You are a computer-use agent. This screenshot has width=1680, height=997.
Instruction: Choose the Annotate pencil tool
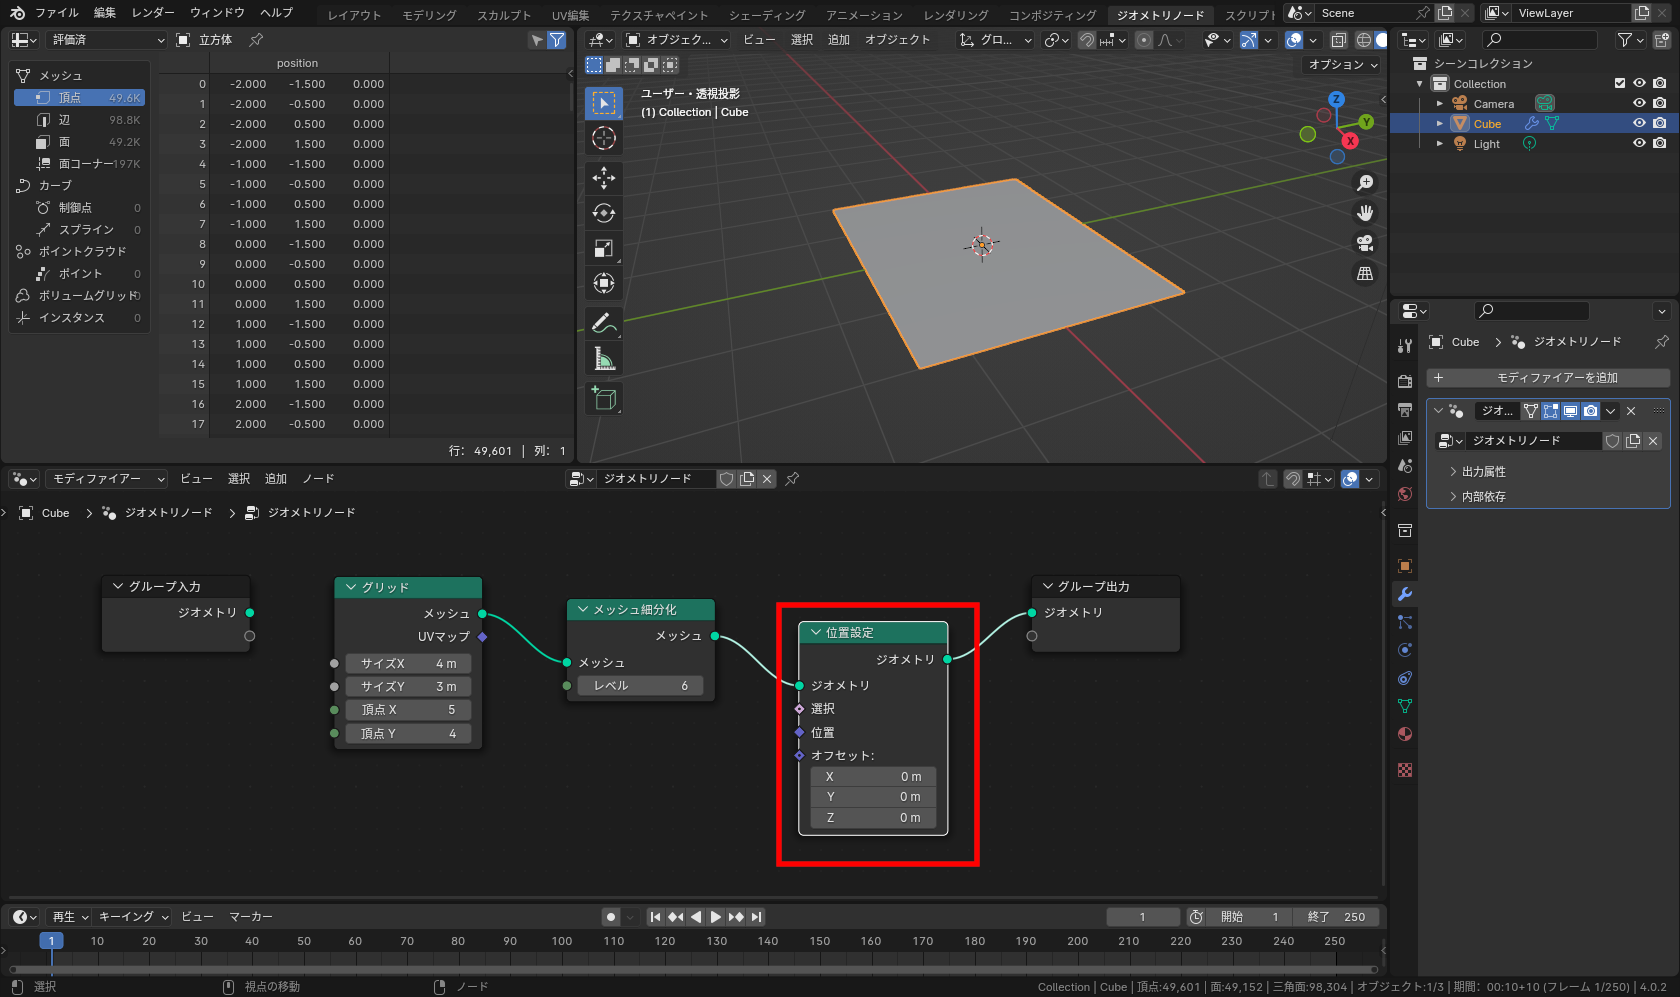pyautogui.click(x=604, y=323)
